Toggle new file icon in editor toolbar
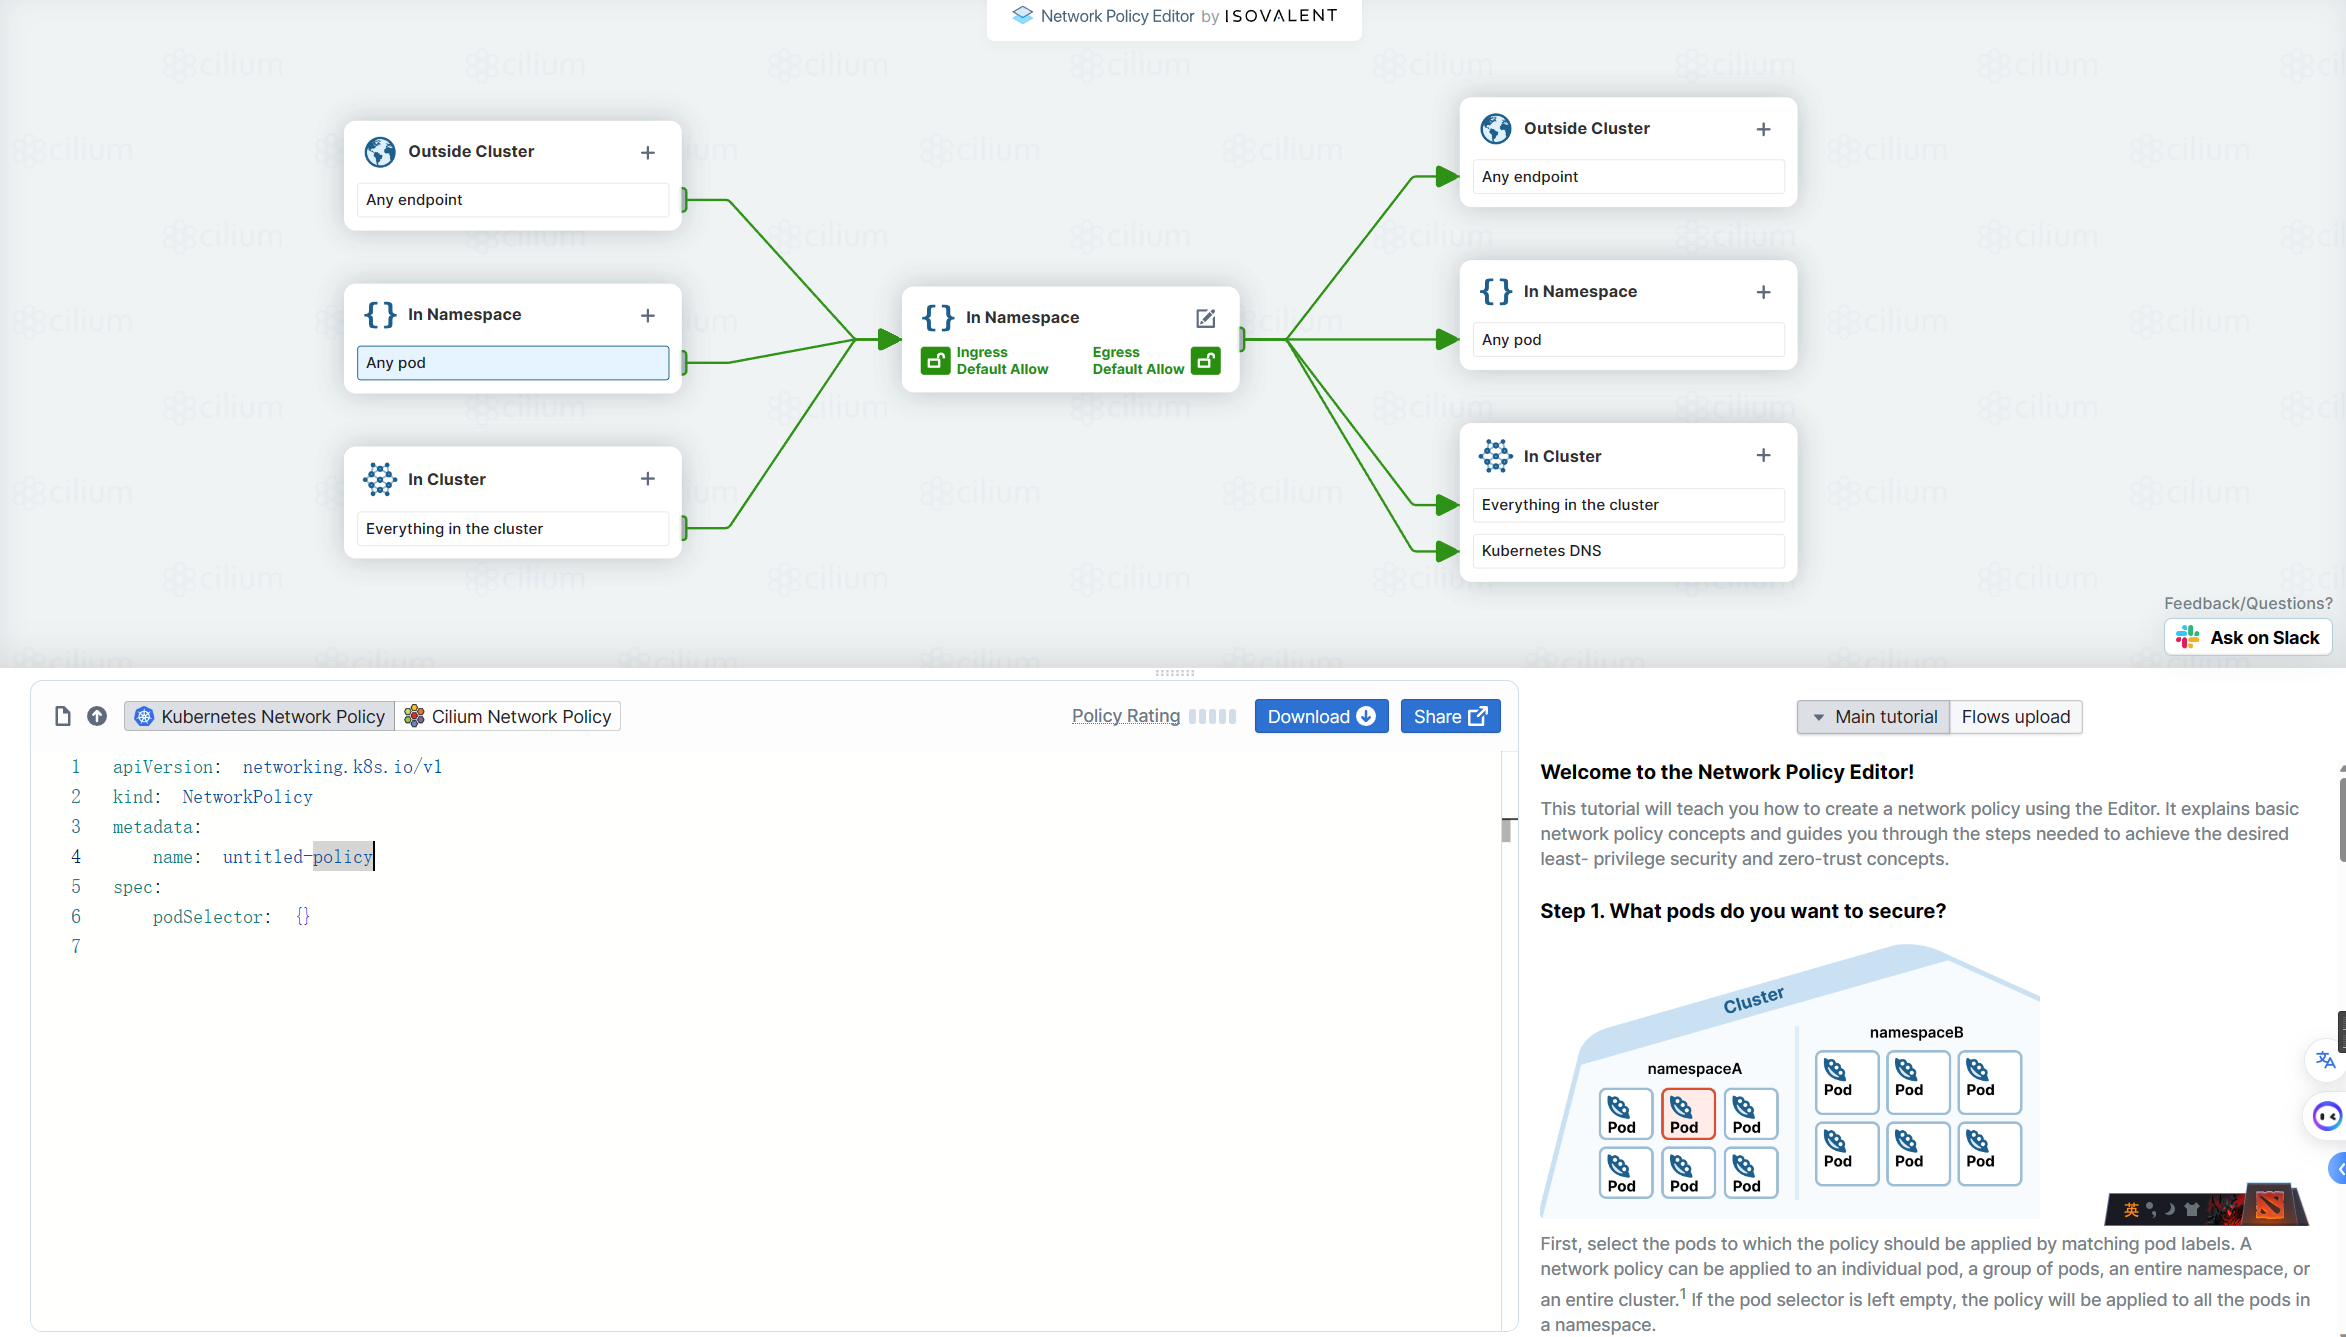The width and height of the screenshot is (2346, 1337). [63, 715]
